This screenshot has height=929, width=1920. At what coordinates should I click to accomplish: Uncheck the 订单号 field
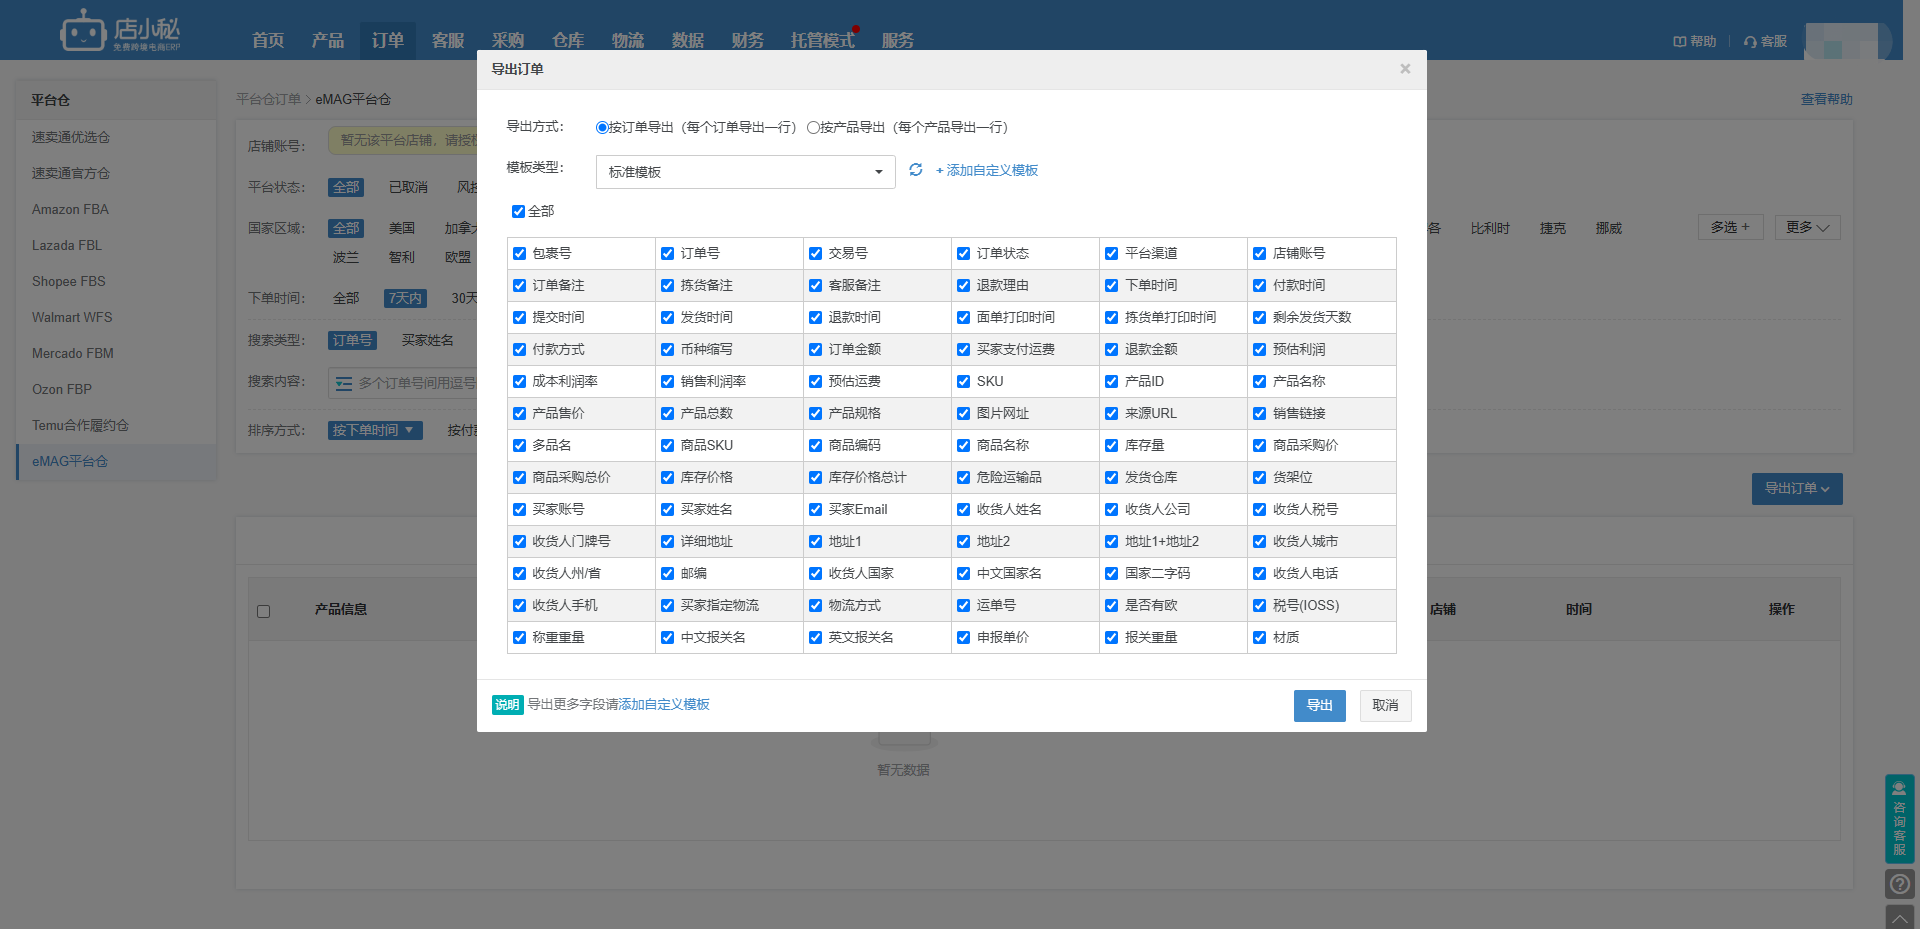[667, 254]
